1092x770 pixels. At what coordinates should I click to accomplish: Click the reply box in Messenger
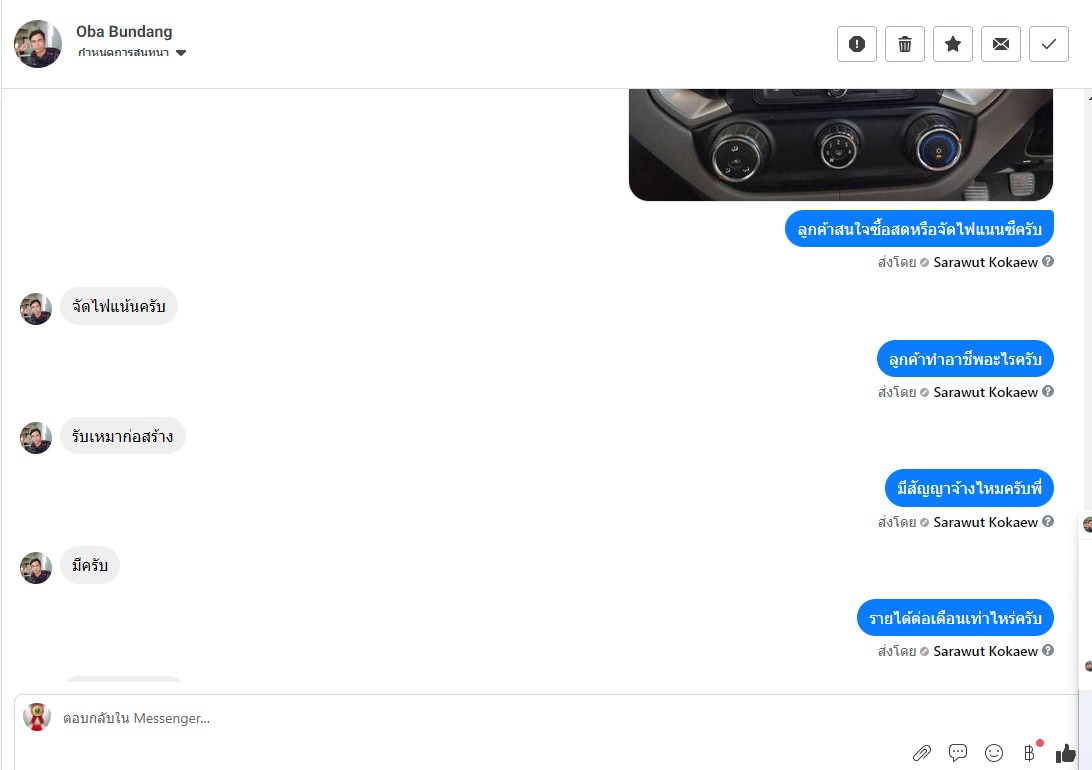488,718
